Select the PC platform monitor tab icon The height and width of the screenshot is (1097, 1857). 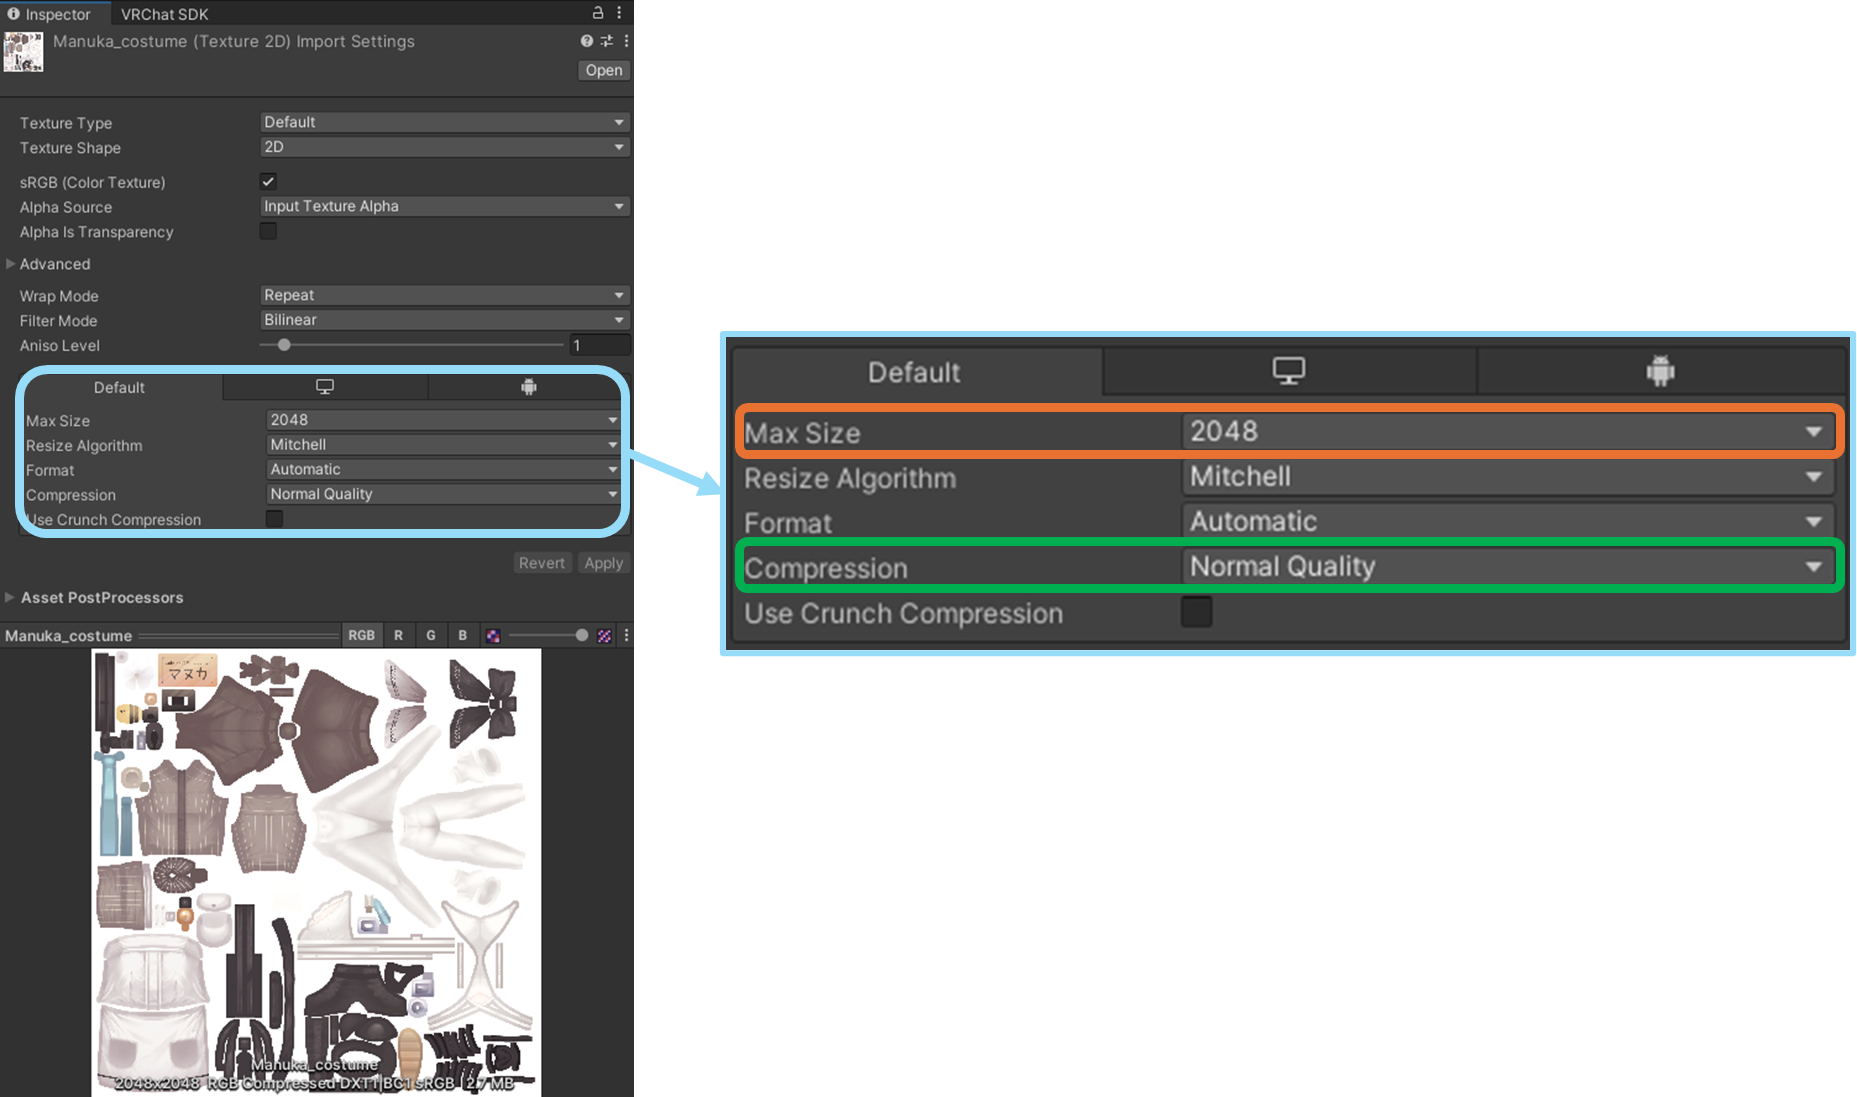click(x=325, y=387)
